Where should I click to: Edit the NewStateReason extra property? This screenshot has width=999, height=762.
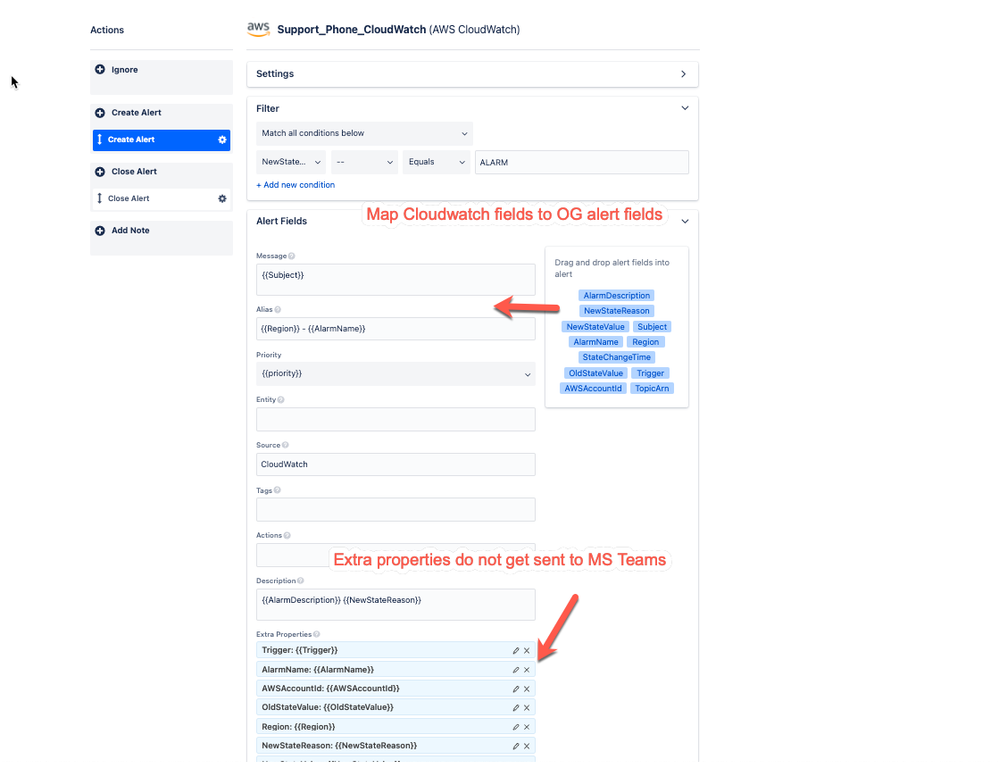(x=516, y=745)
